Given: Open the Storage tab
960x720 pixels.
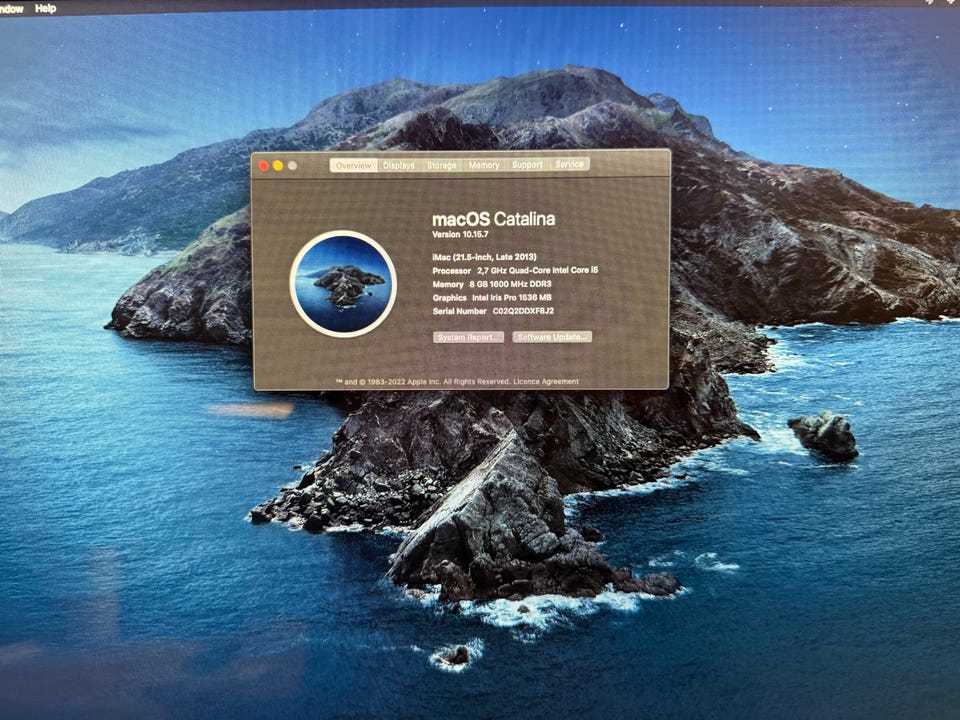Looking at the screenshot, I should click(x=441, y=165).
